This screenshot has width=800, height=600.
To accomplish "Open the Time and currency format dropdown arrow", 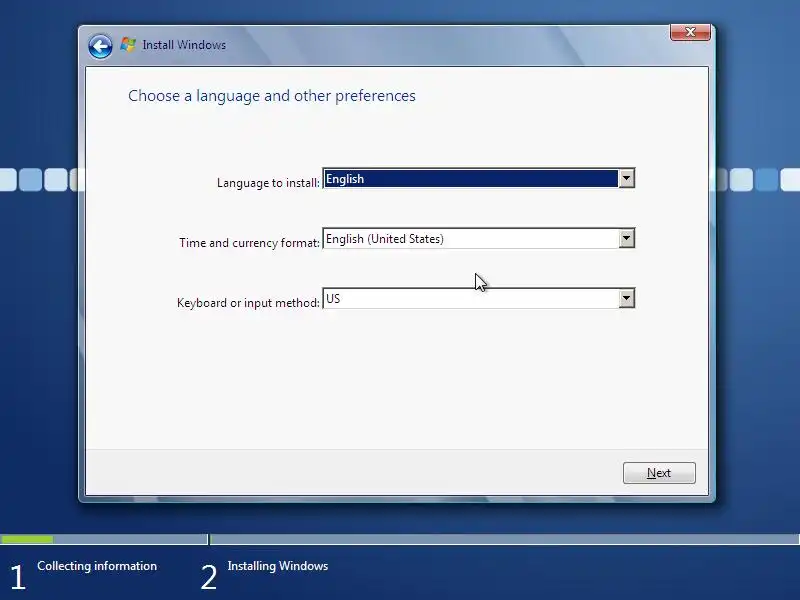I will (x=626, y=238).
